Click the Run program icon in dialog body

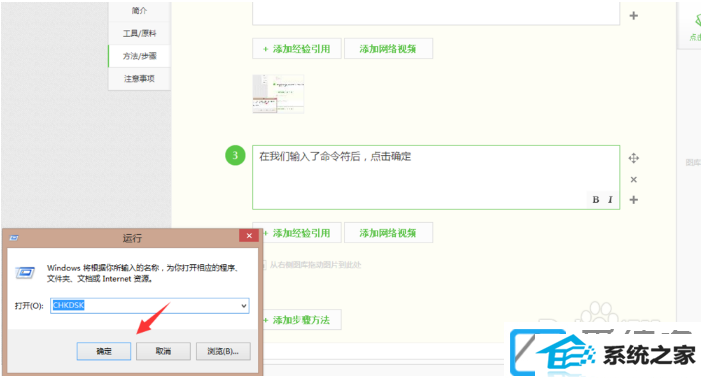tap(25, 272)
